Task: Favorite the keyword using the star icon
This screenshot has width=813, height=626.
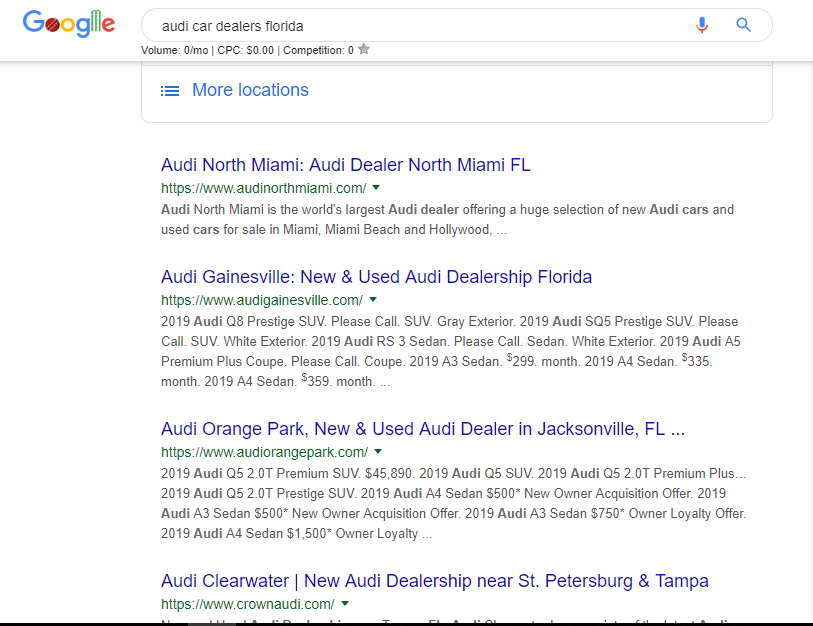Action: 364,50
